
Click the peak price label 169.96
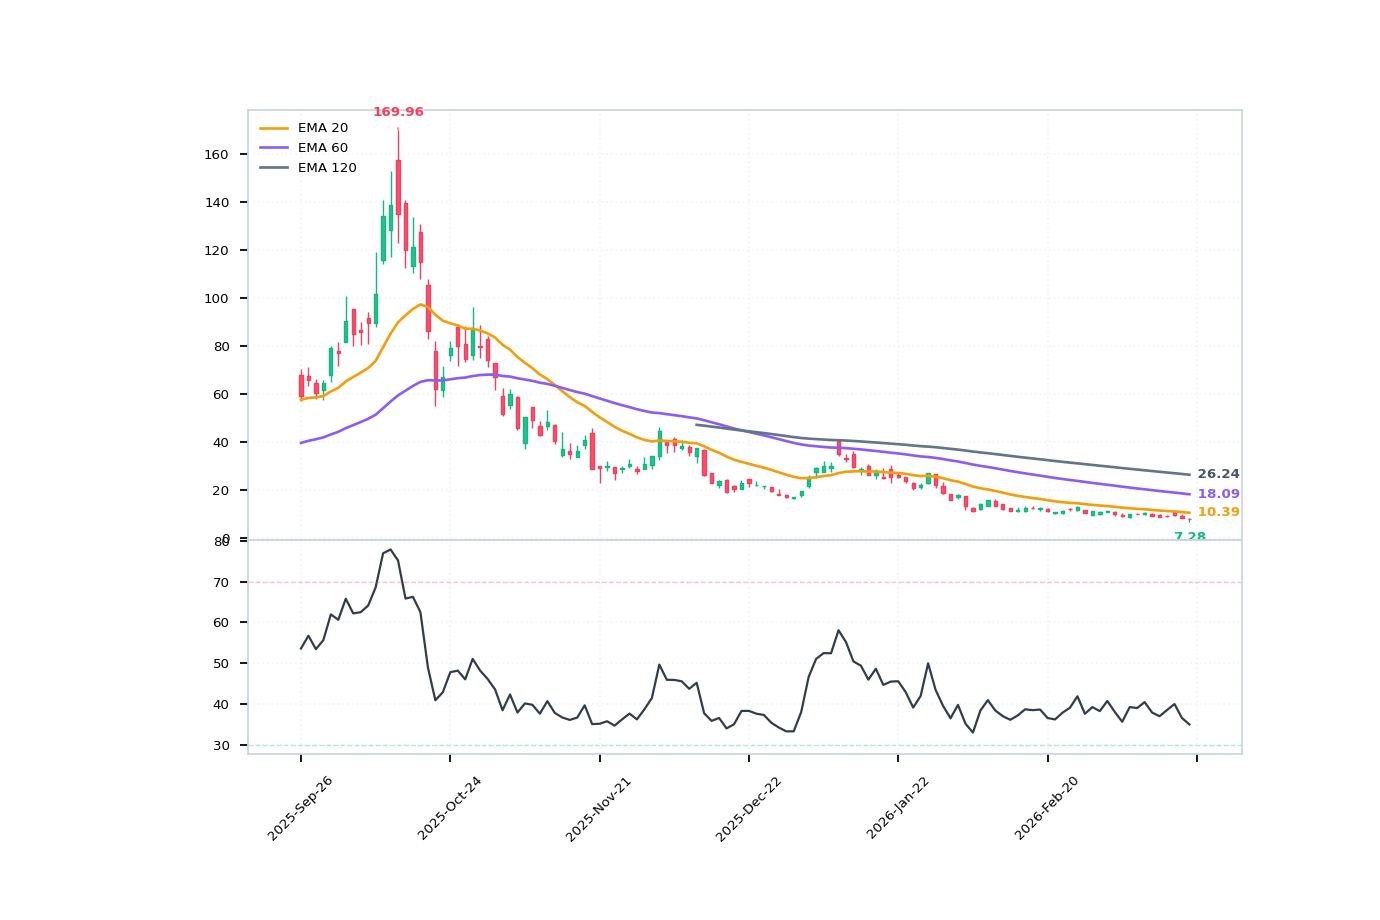398,112
